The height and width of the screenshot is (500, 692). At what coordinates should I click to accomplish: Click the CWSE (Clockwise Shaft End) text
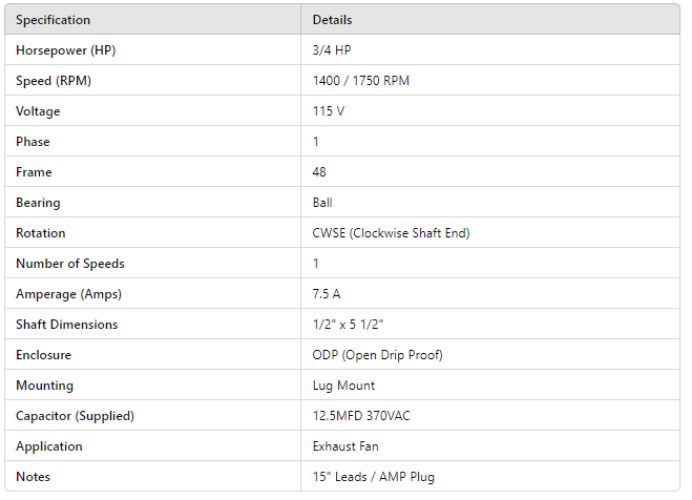[391, 233]
